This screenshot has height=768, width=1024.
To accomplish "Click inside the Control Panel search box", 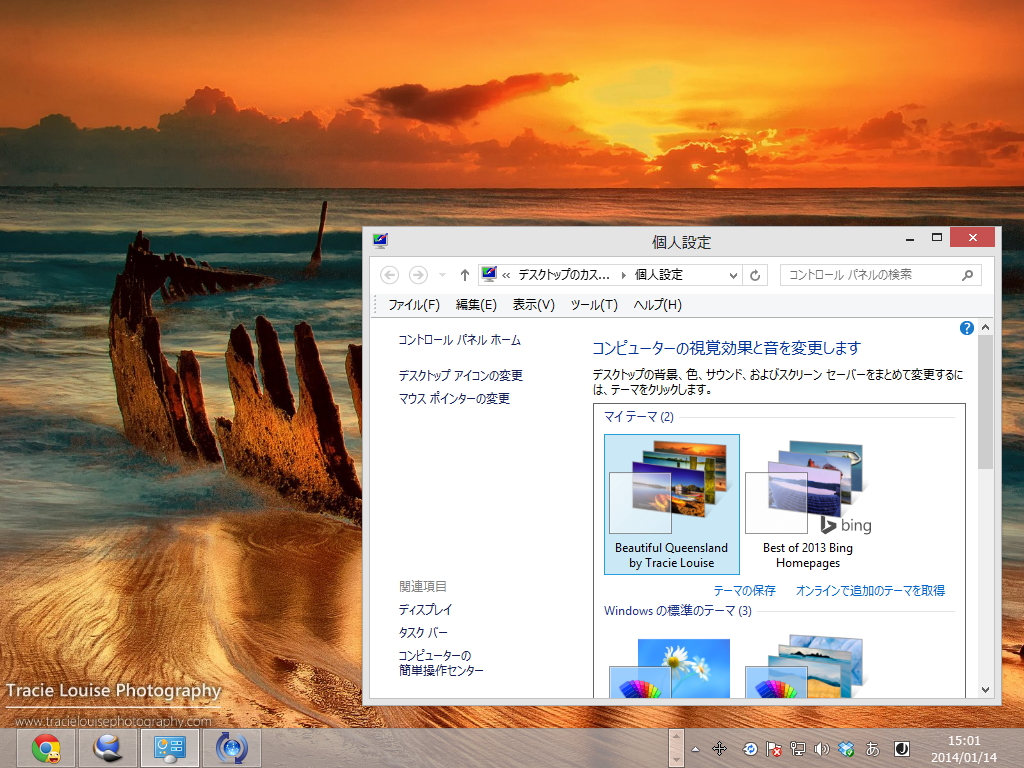I will (x=870, y=274).
